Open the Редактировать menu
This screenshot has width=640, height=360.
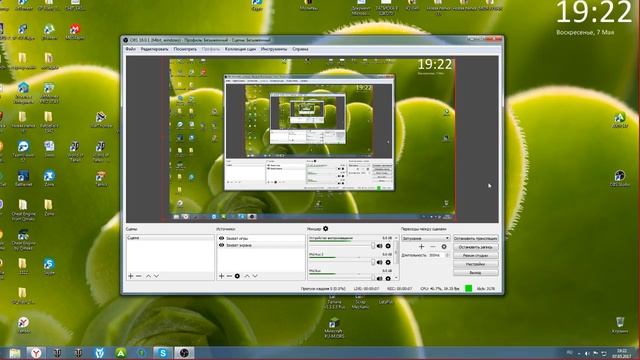[x=154, y=49]
